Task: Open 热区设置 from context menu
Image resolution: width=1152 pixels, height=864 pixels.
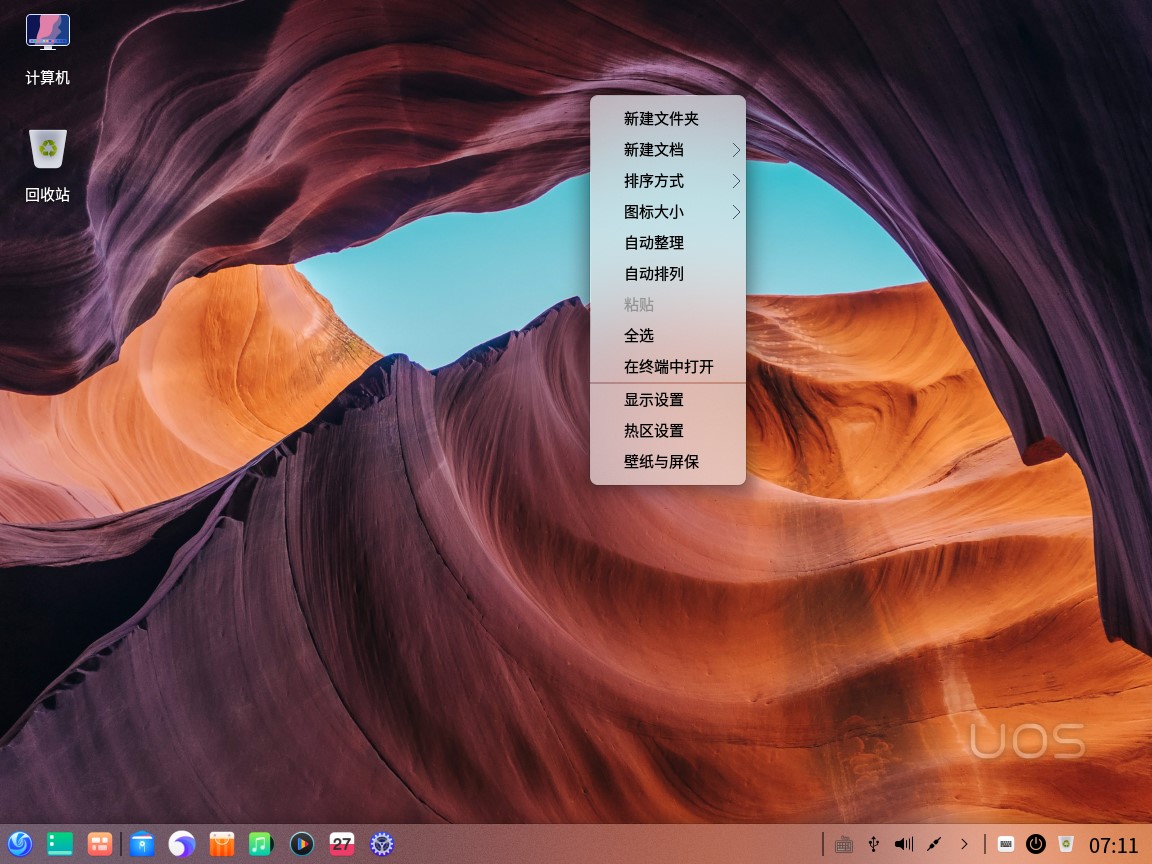Action: [x=668, y=431]
